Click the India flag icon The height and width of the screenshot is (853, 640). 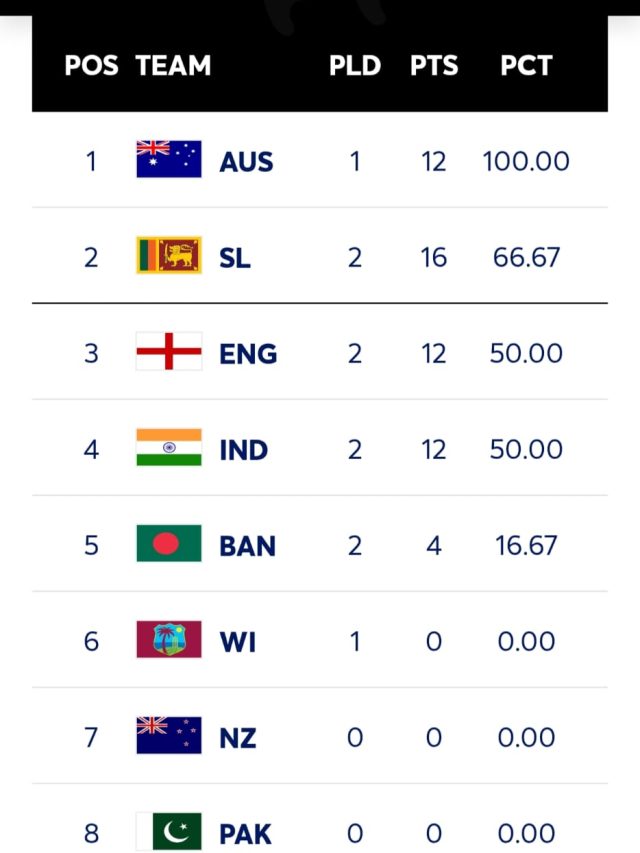tap(169, 447)
